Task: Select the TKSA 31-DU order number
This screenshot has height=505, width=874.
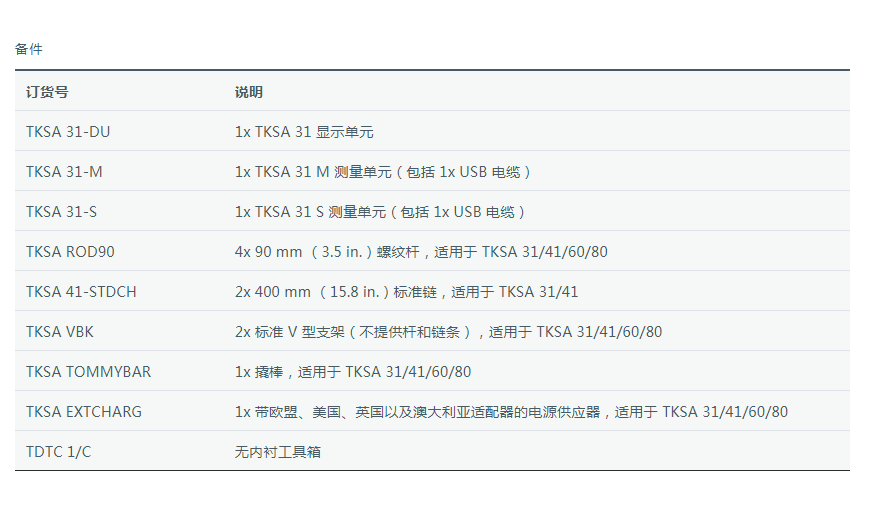Action: pos(68,132)
